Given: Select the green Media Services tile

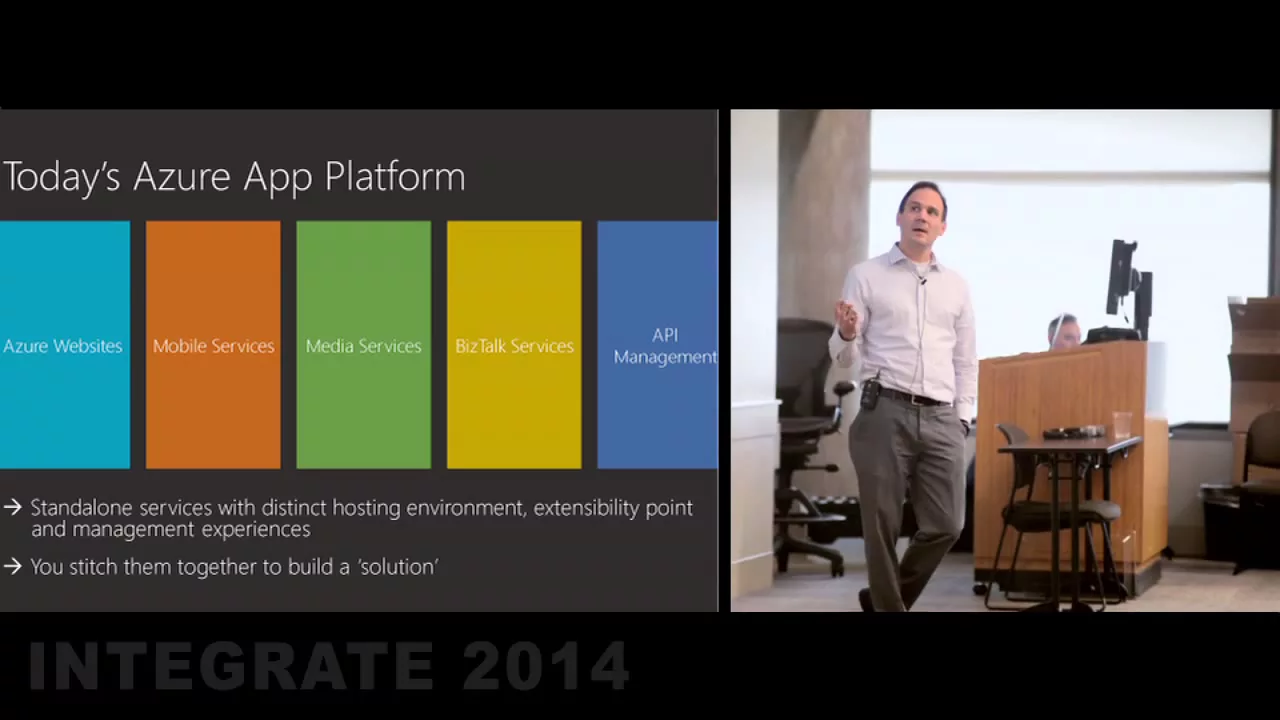Looking at the screenshot, I should (364, 345).
